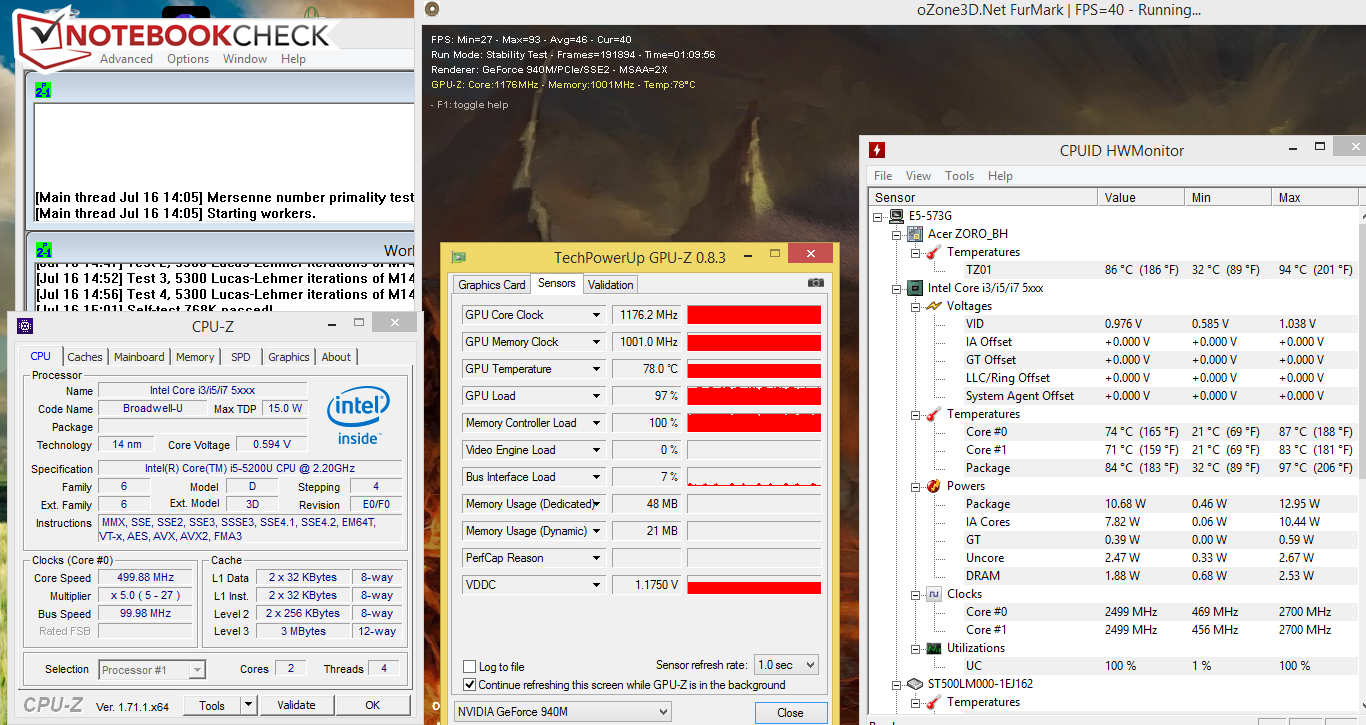
Task: Collapse the Utilizations node in HWMonitor
Action: tap(915, 648)
